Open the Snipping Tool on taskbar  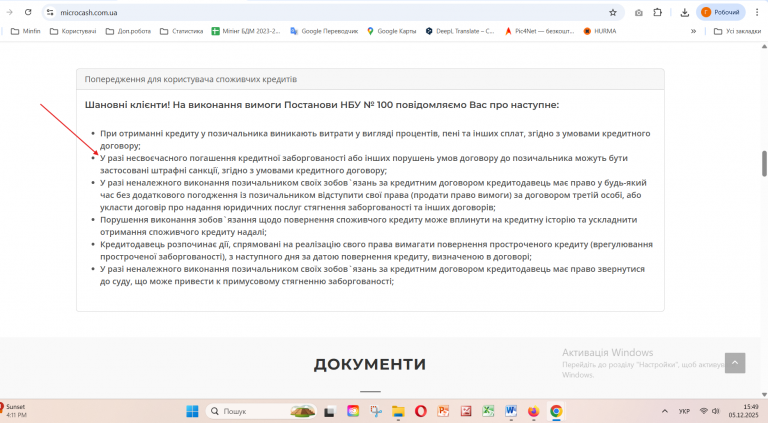(376, 411)
